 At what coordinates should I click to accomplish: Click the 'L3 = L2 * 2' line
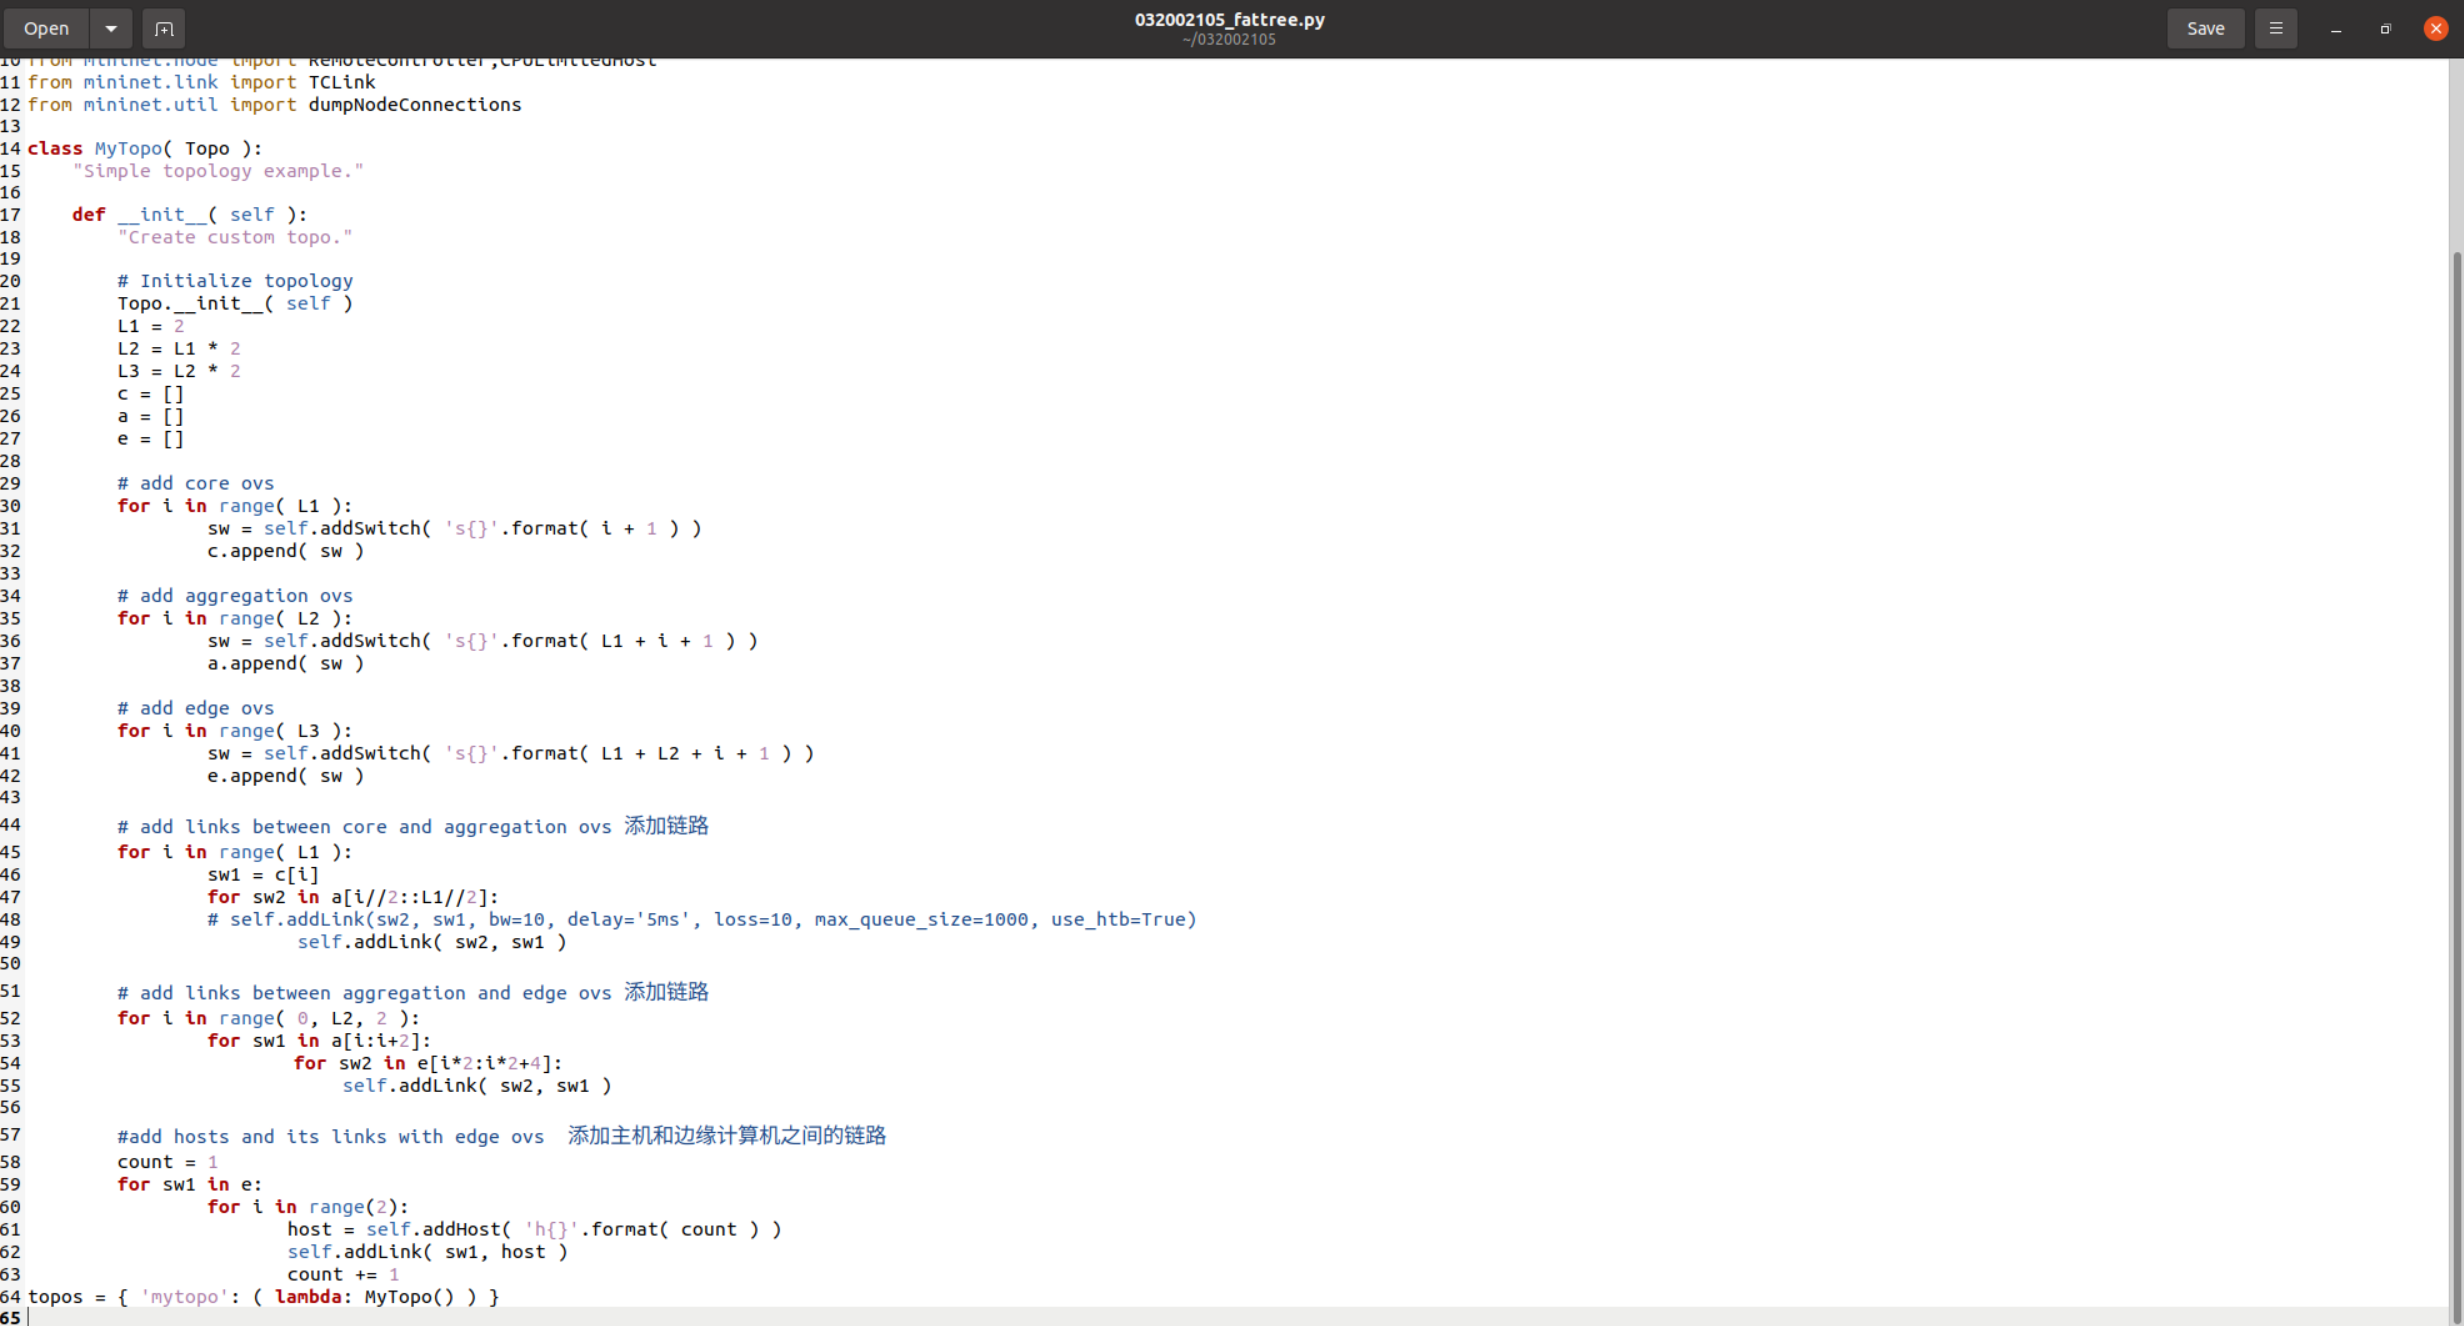tap(179, 370)
